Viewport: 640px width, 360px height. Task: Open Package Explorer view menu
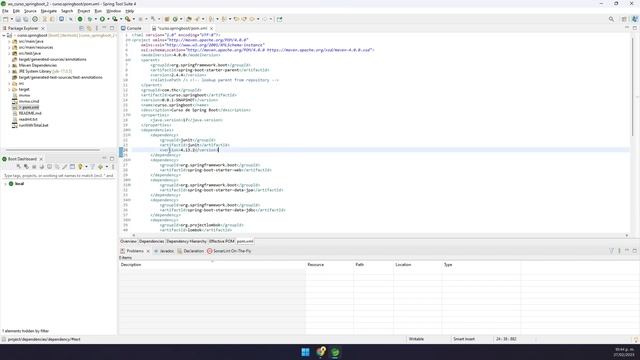tap(97, 28)
